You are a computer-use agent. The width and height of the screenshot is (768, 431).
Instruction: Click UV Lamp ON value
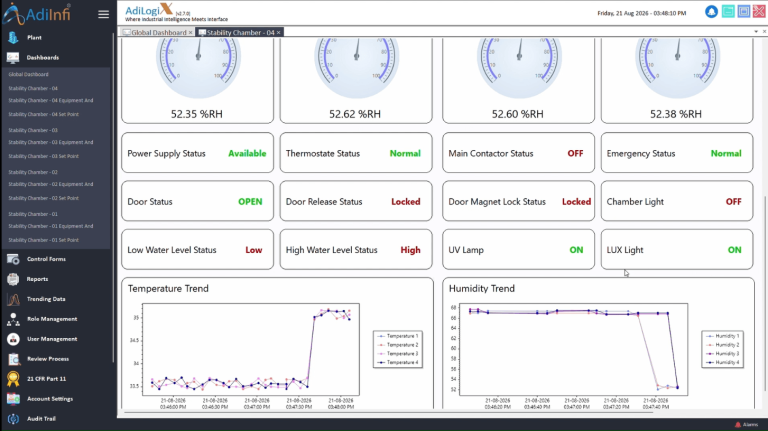point(576,250)
